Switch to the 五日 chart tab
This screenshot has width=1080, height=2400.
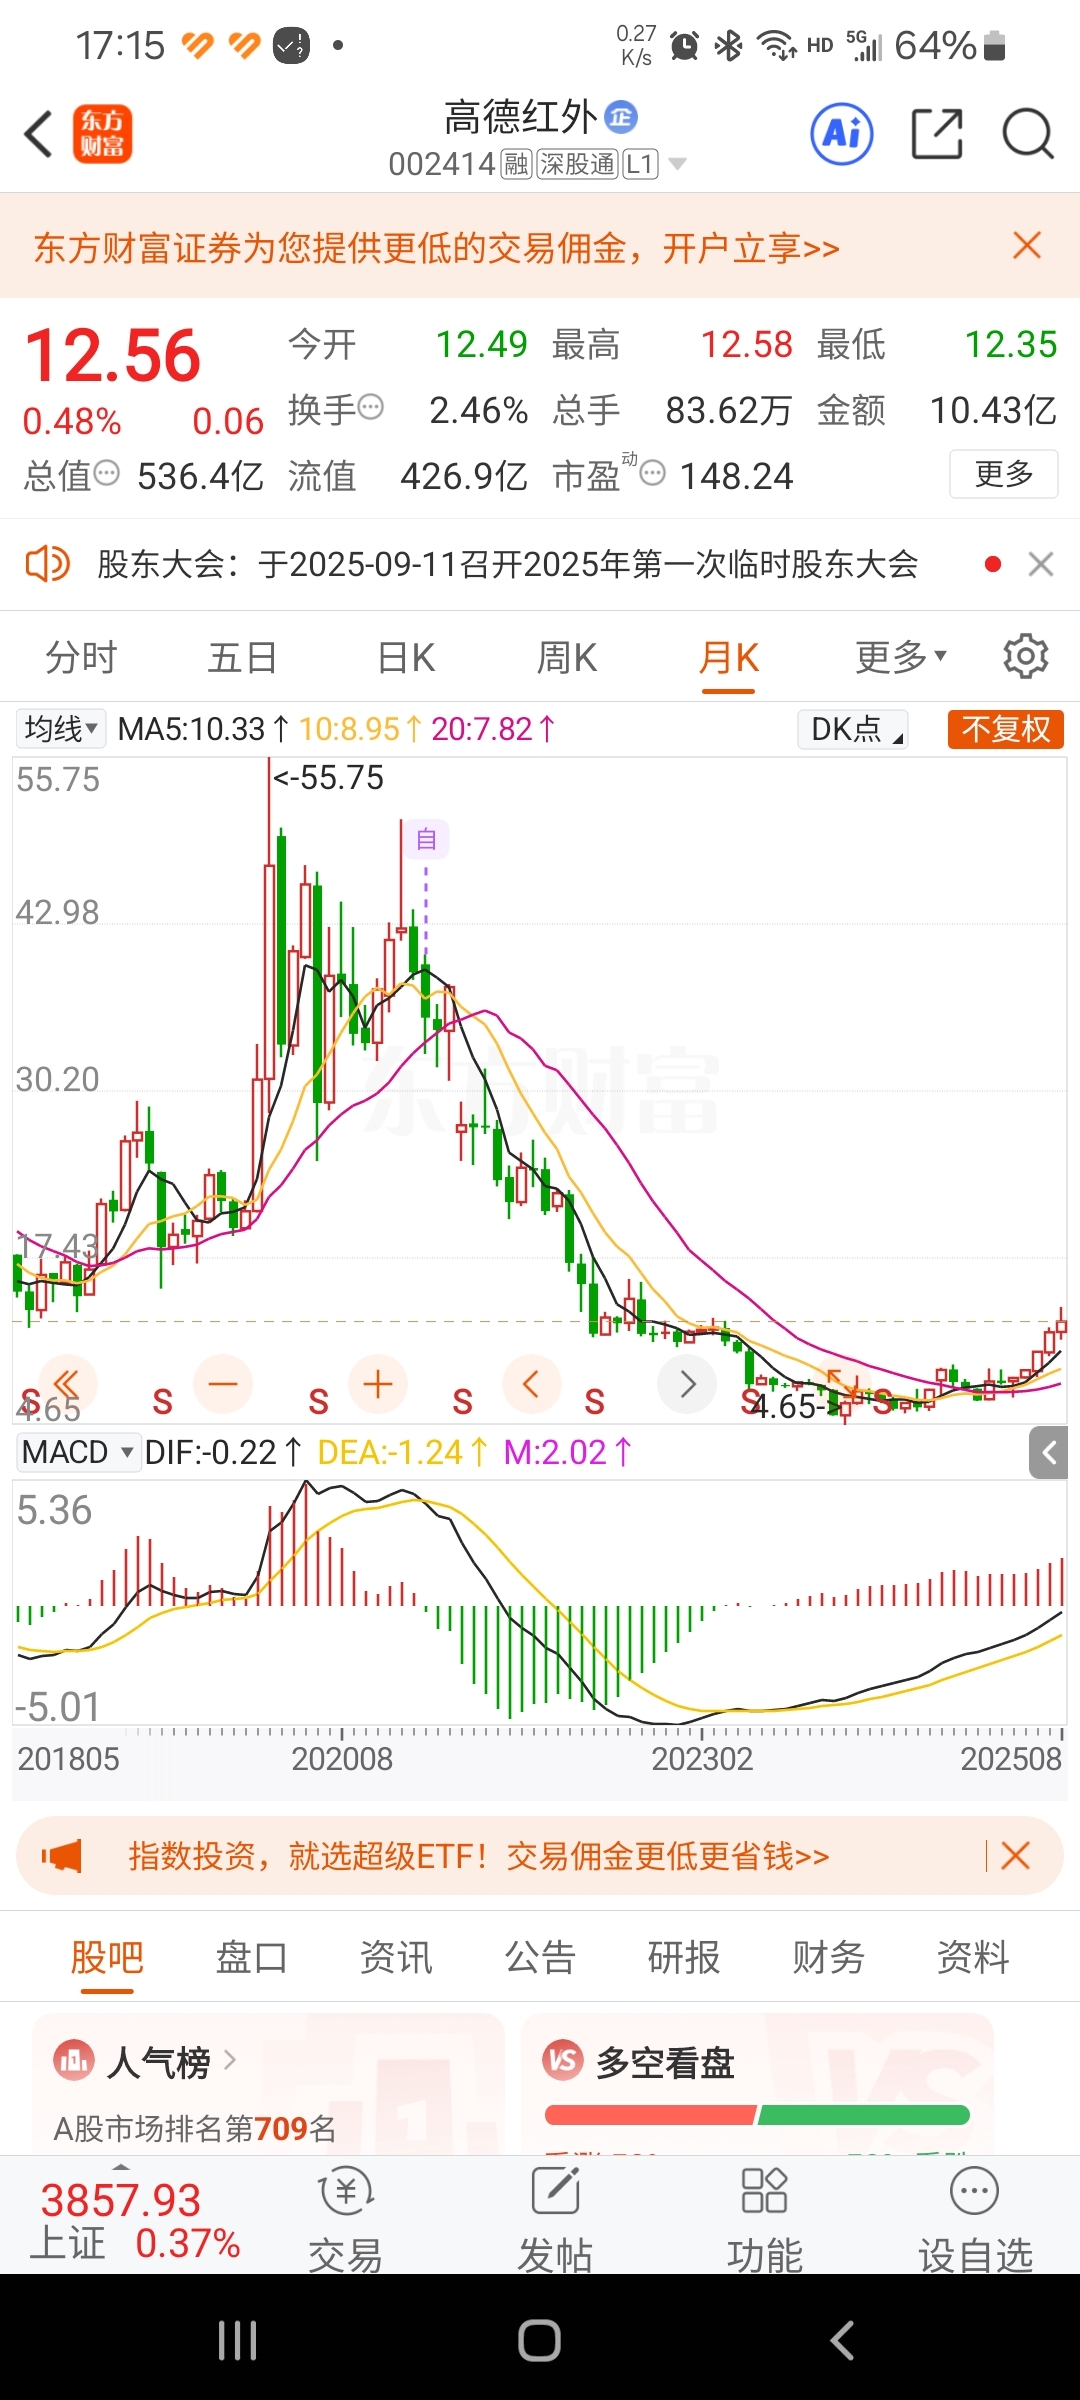coord(243,658)
